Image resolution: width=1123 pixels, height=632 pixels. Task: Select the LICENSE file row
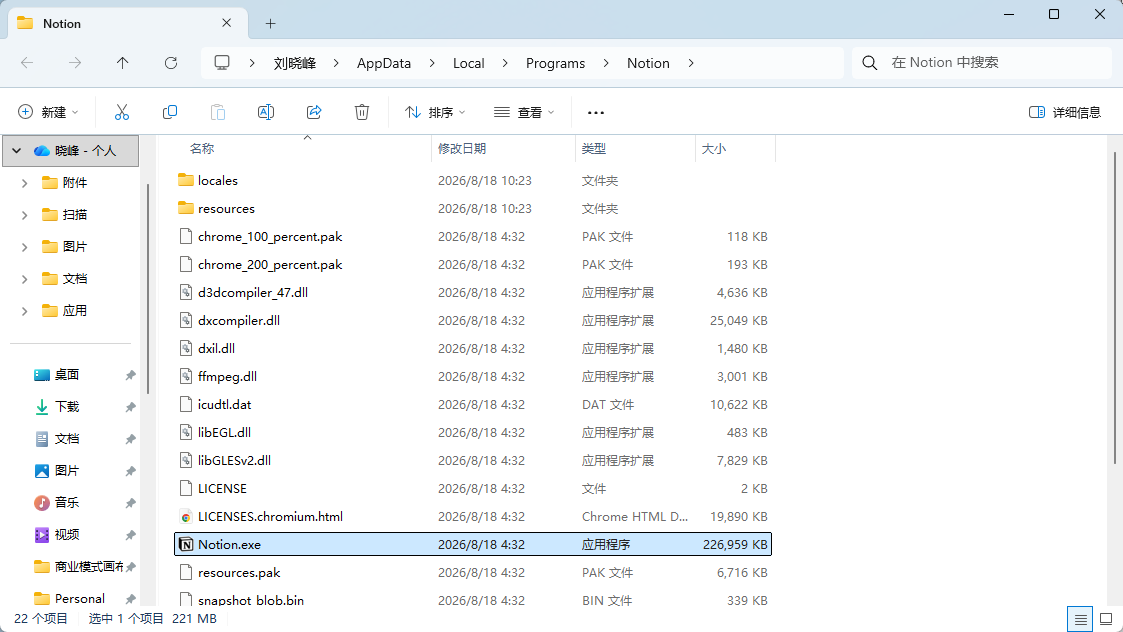473,488
